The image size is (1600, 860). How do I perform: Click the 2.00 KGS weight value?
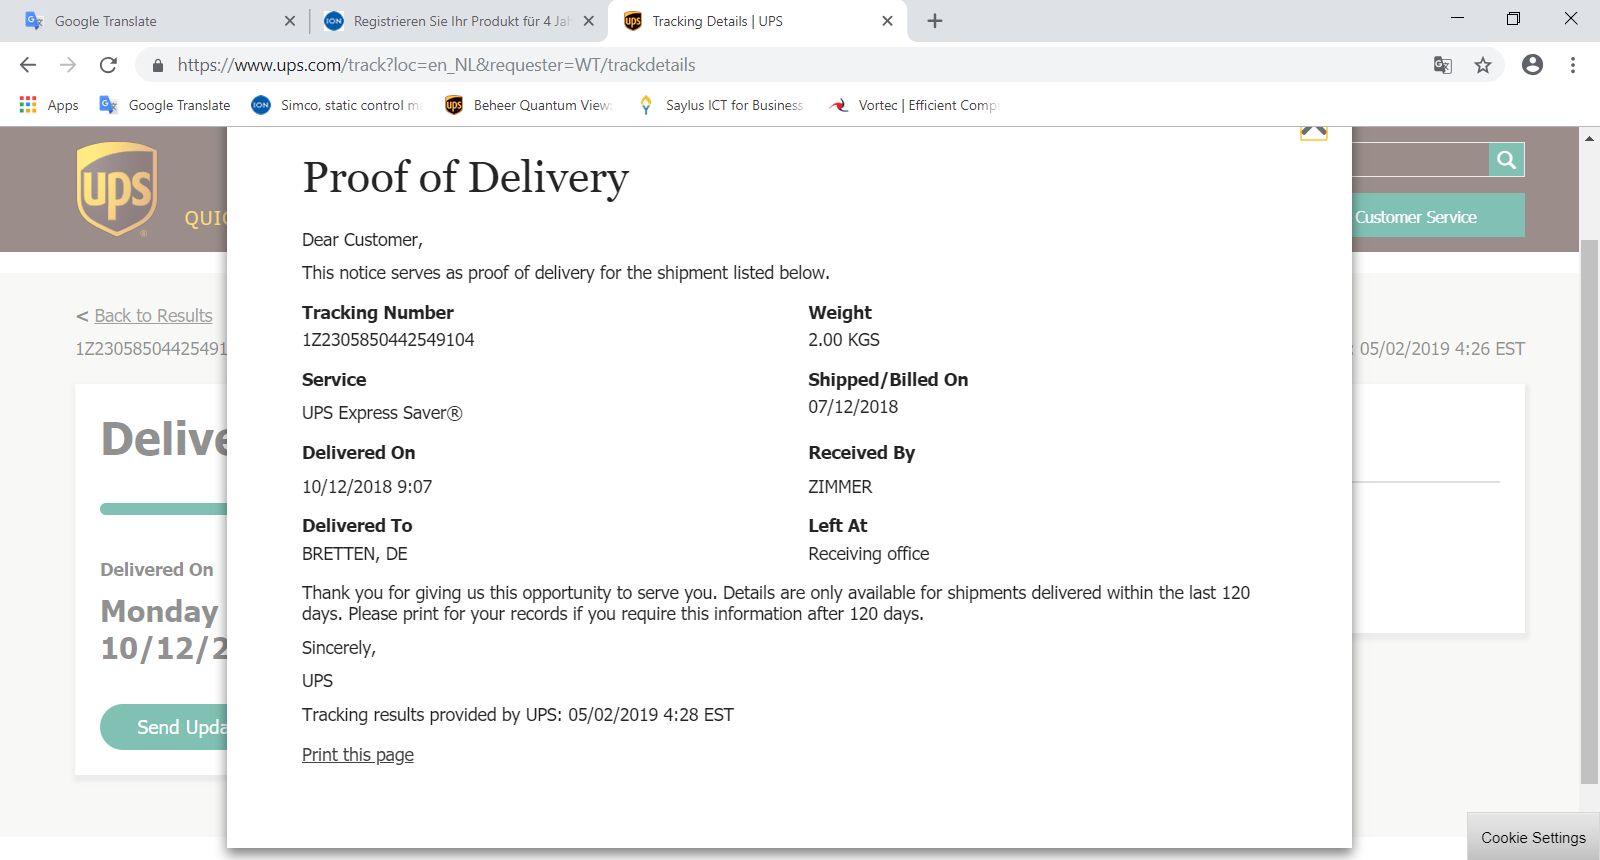[844, 340]
